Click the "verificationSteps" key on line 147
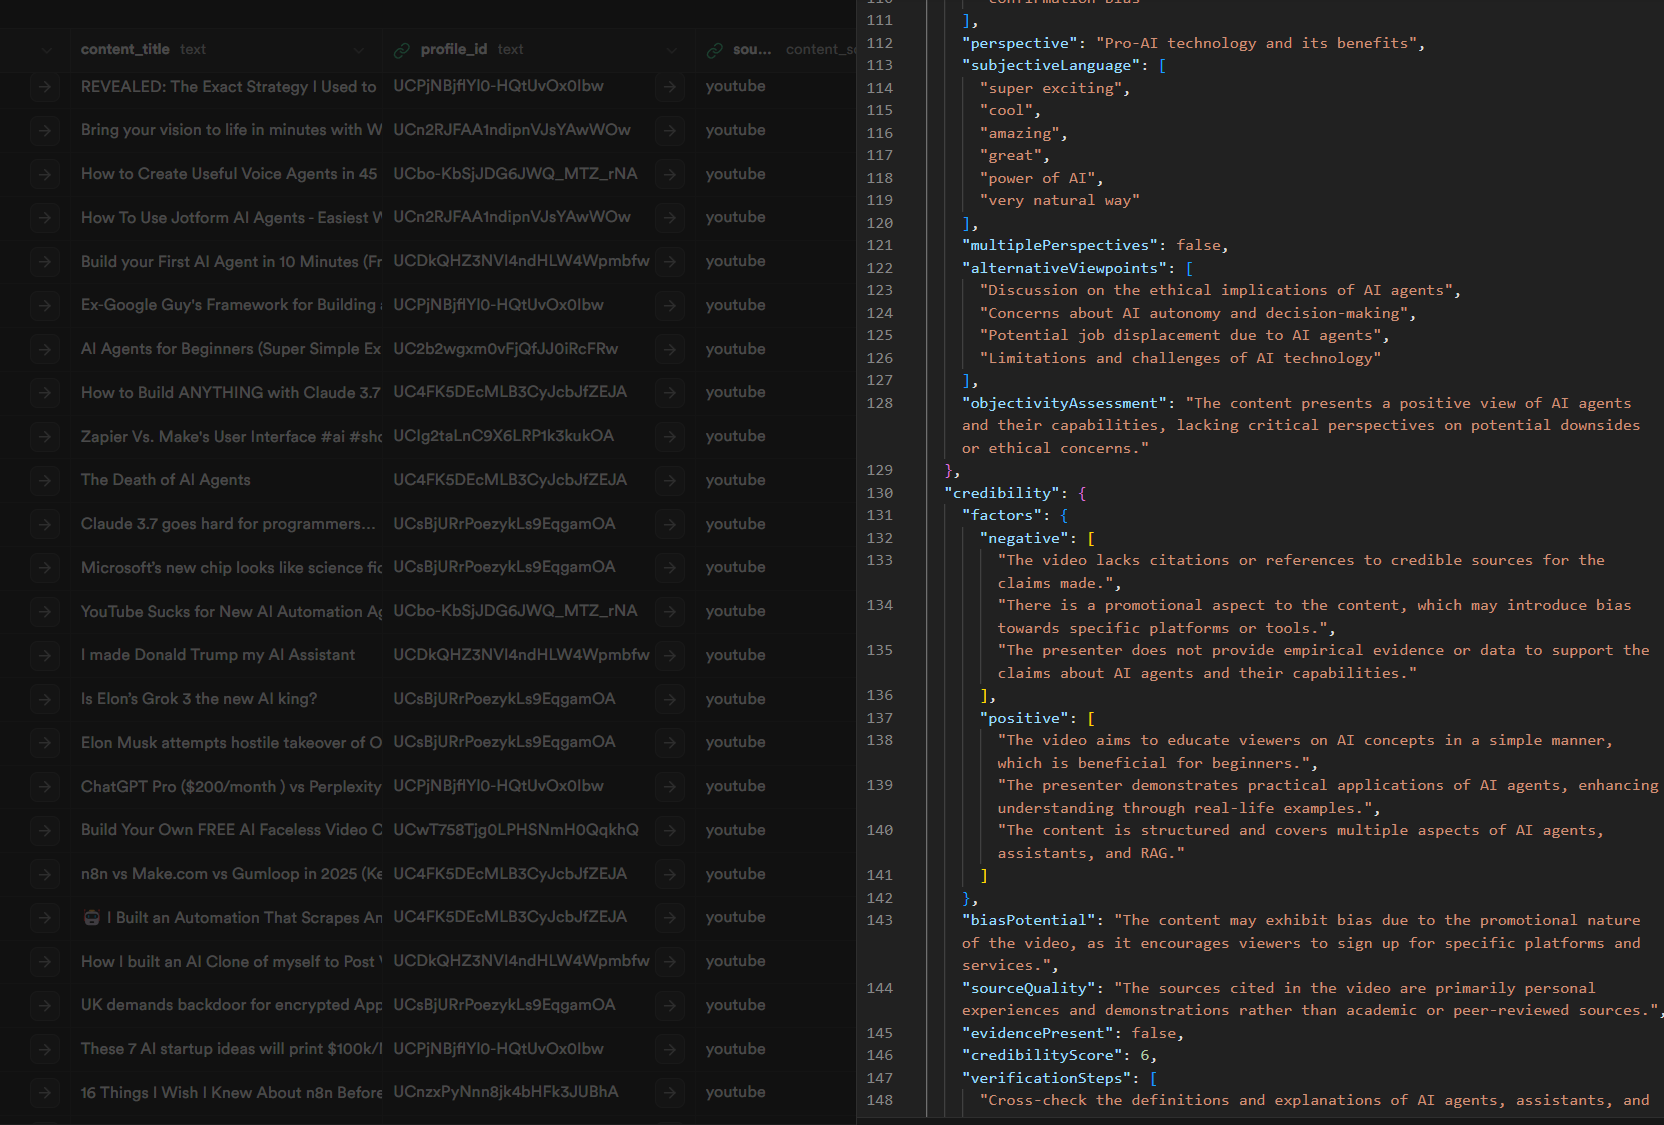Image resolution: width=1664 pixels, height=1125 pixels. pos(1047,1078)
